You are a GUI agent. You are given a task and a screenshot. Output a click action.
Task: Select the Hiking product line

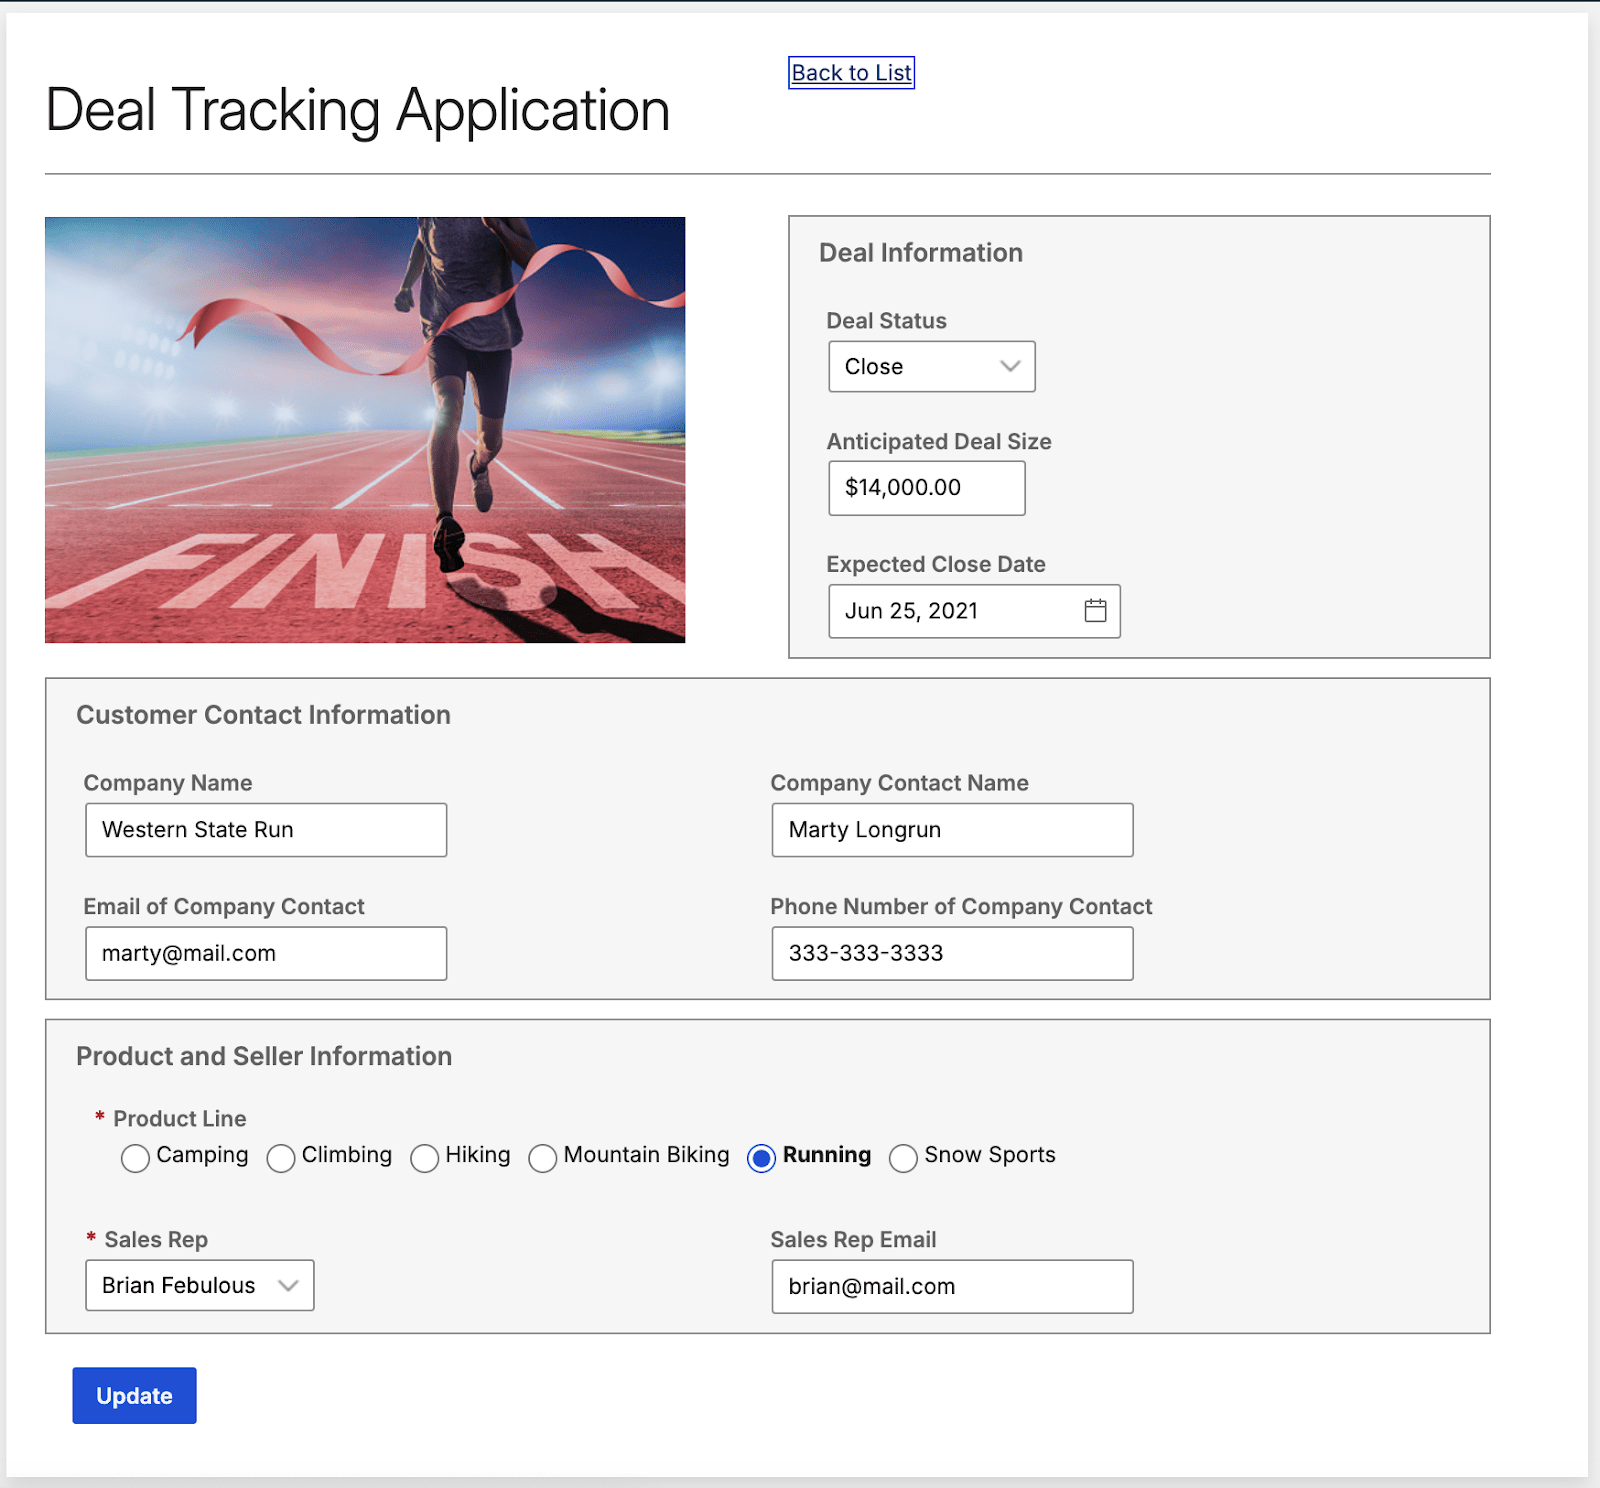[x=425, y=1158]
